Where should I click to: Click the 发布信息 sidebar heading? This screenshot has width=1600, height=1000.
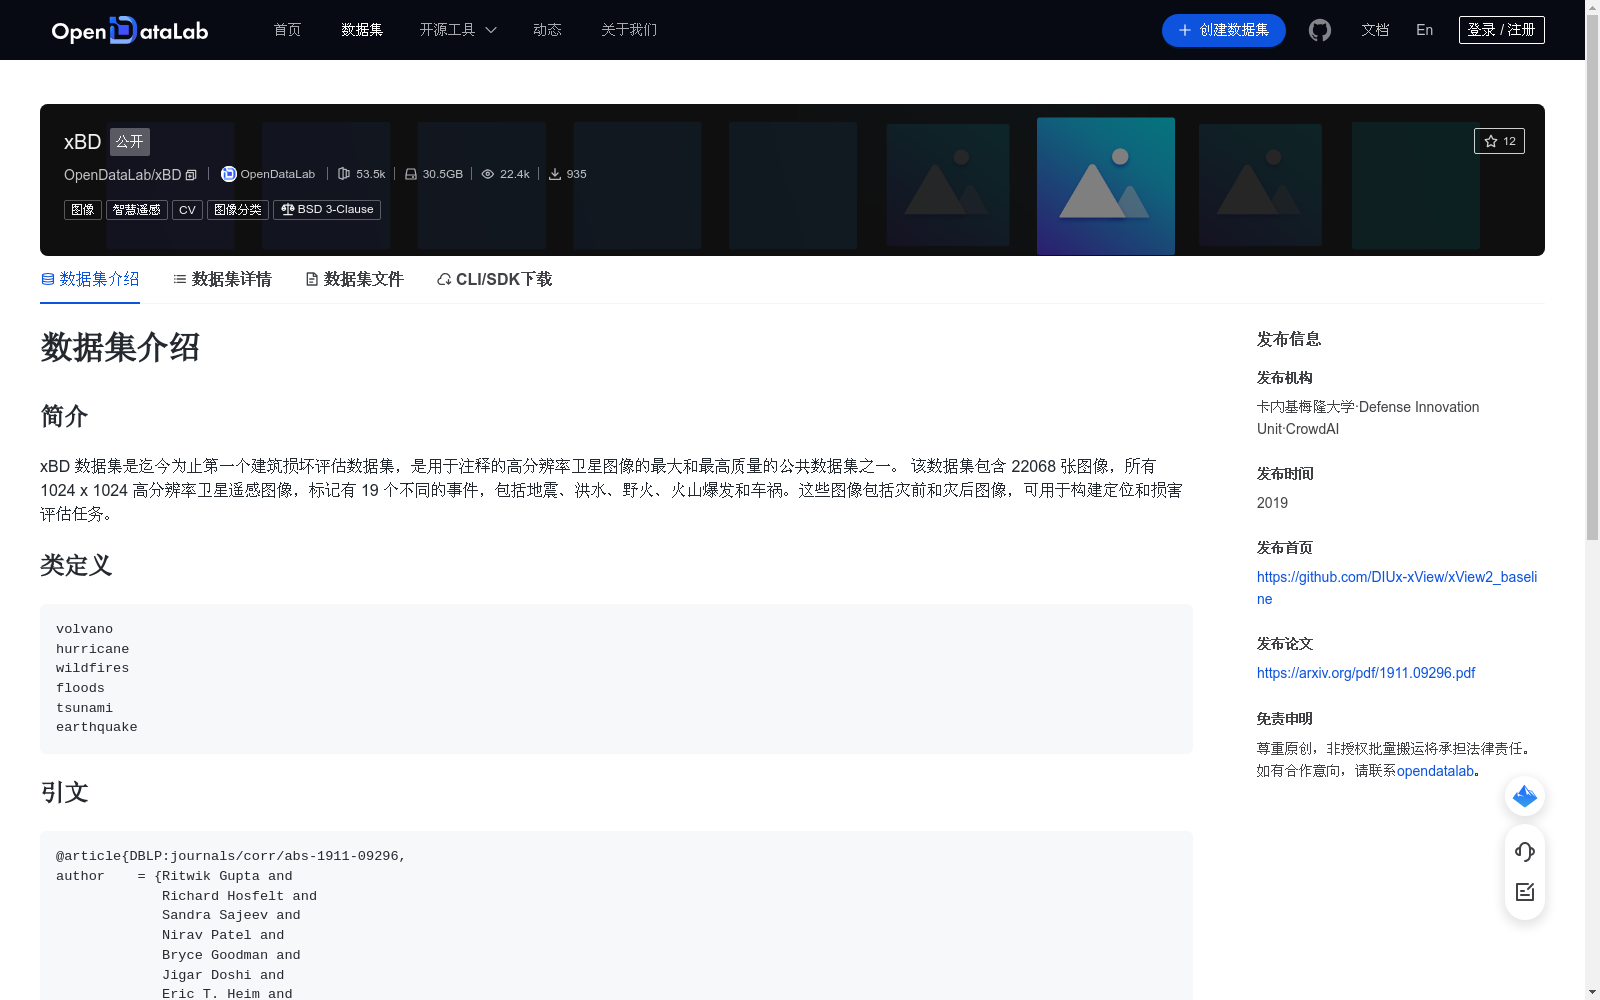pos(1289,339)
